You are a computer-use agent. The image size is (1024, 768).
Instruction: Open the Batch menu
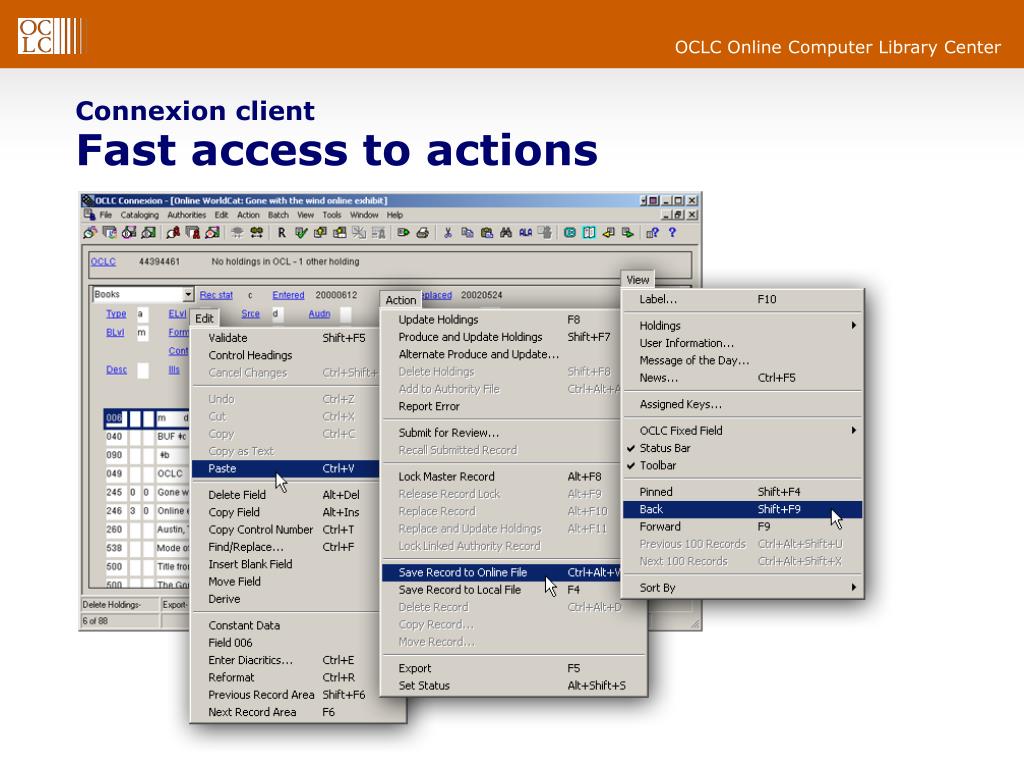point(278,215)
